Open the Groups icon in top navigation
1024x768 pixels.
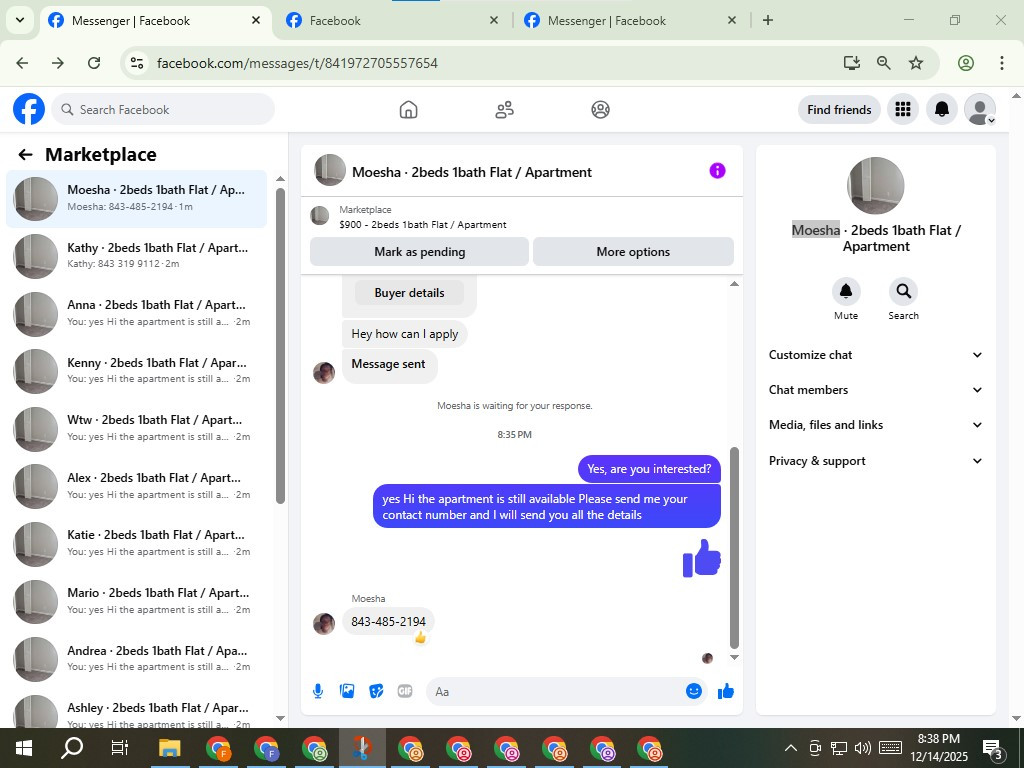click(600, 110)
